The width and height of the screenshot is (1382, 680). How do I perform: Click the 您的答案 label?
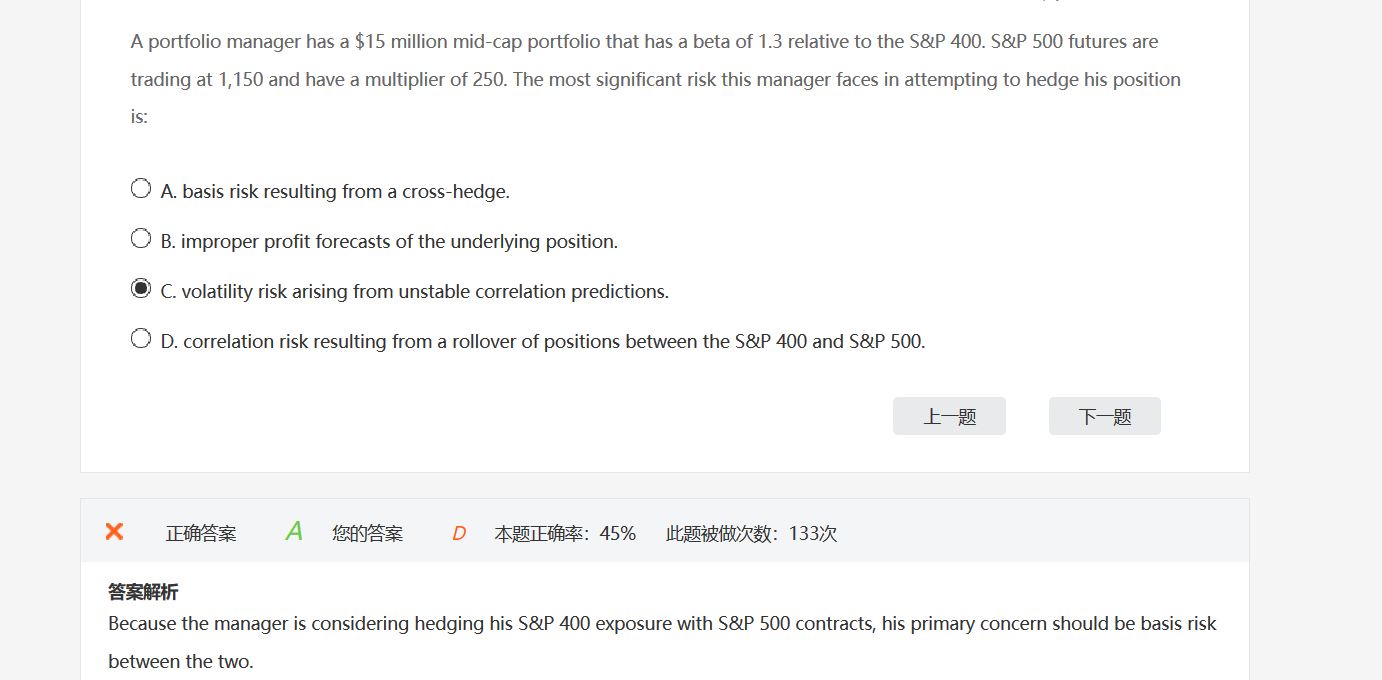point(367,534)
